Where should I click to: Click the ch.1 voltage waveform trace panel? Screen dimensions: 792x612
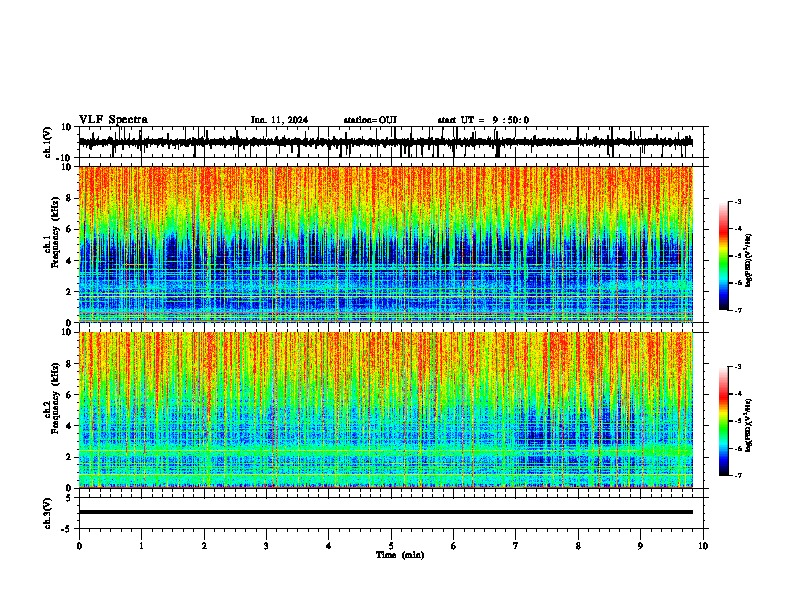click(393, 142)
